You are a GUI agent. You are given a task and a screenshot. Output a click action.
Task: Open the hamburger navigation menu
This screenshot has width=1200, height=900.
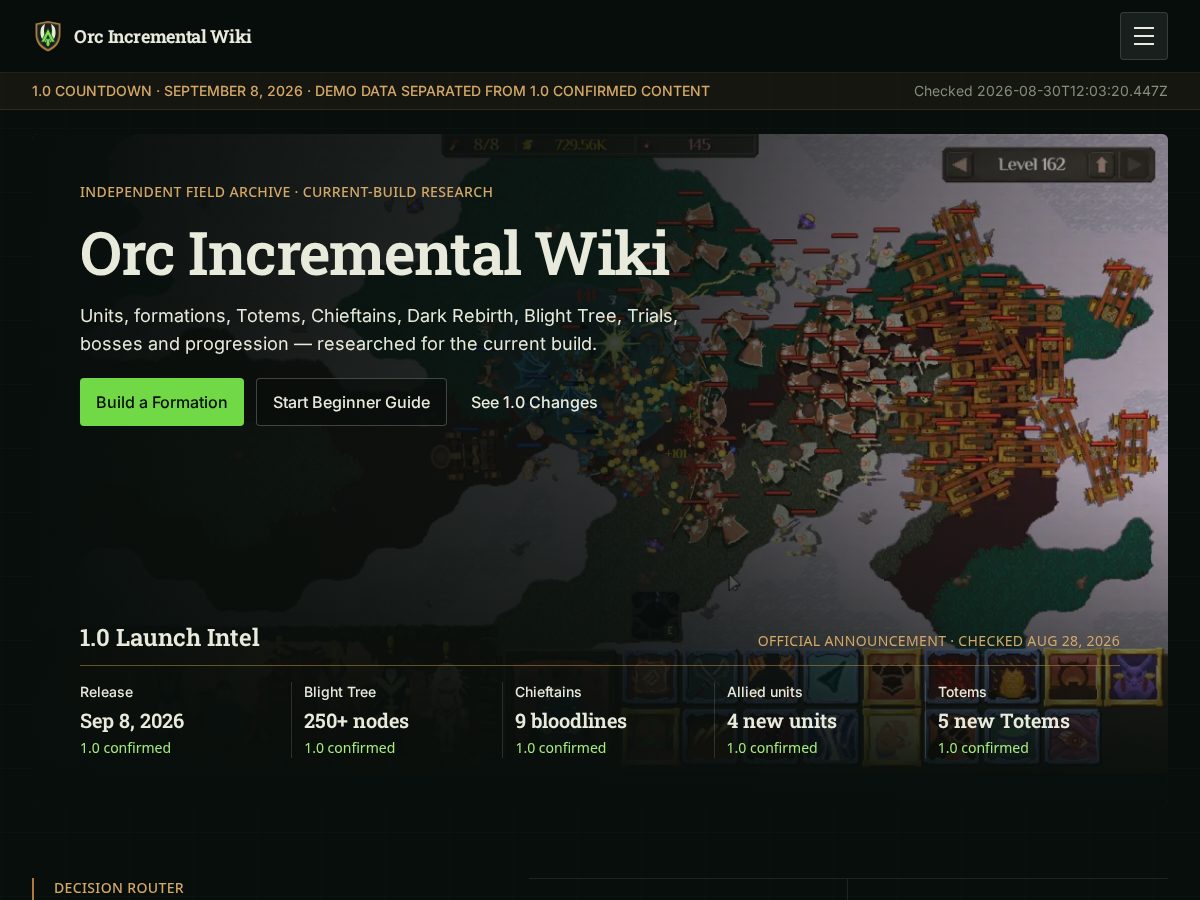tap(1144, 36)
